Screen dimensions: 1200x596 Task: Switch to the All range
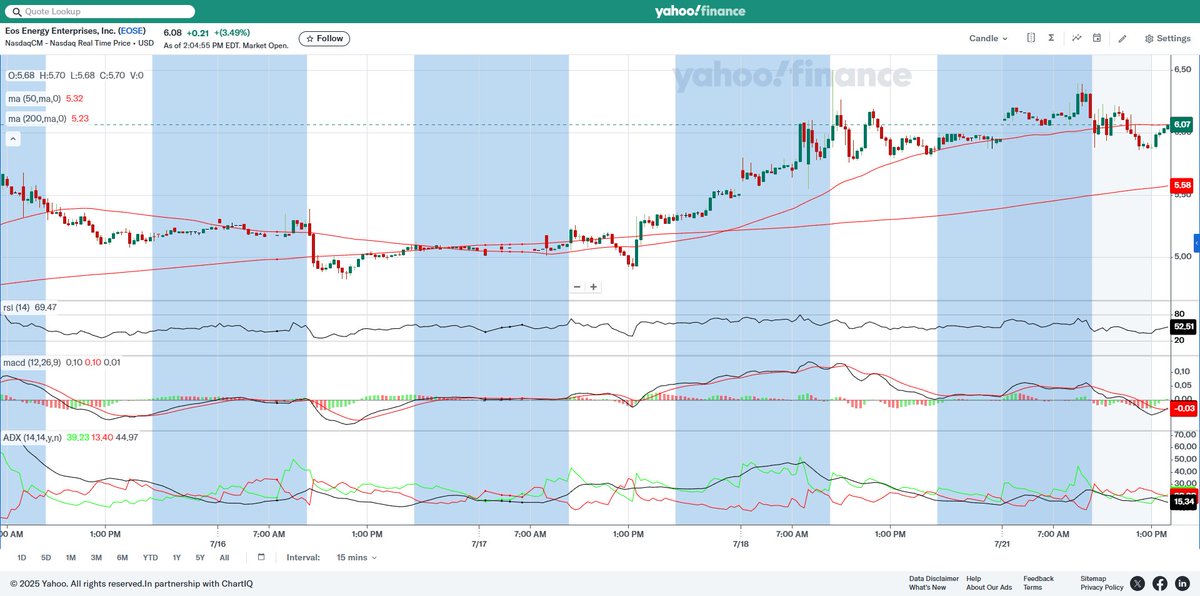(224, 557)
